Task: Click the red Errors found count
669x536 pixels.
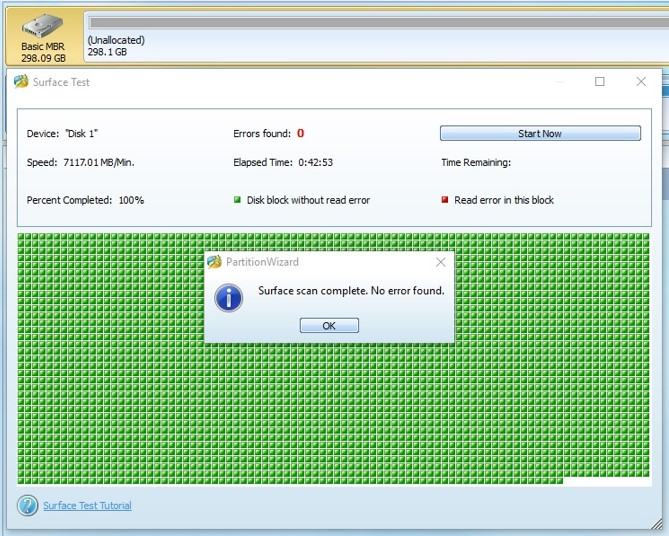Action: (x=300, y=133)
